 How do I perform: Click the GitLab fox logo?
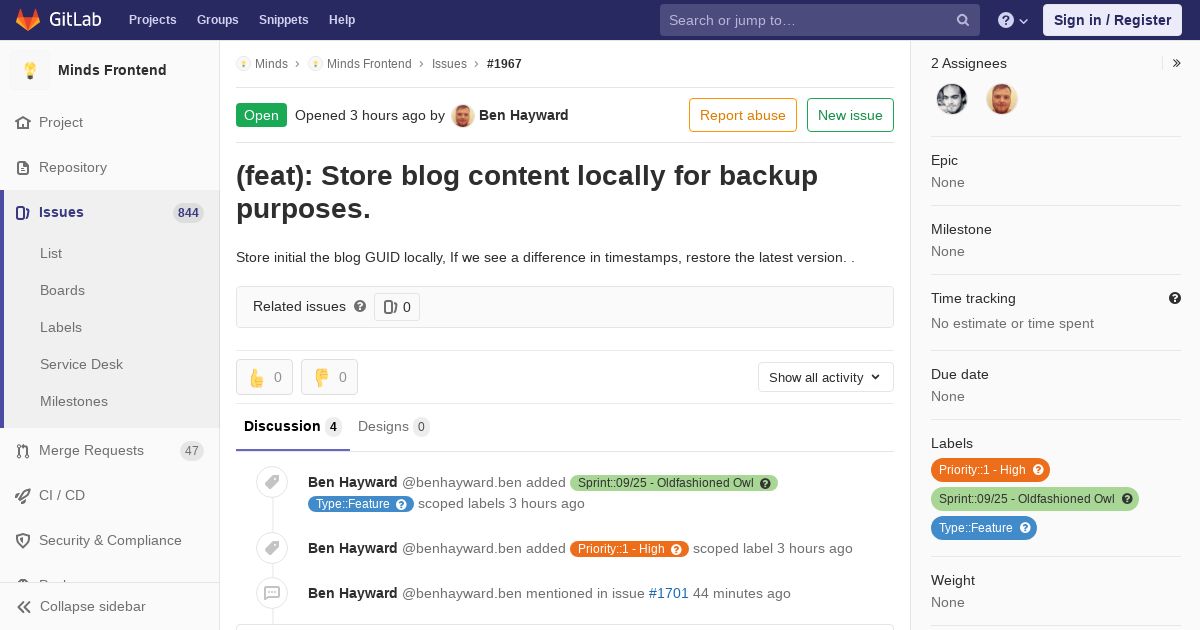[28, 19]
